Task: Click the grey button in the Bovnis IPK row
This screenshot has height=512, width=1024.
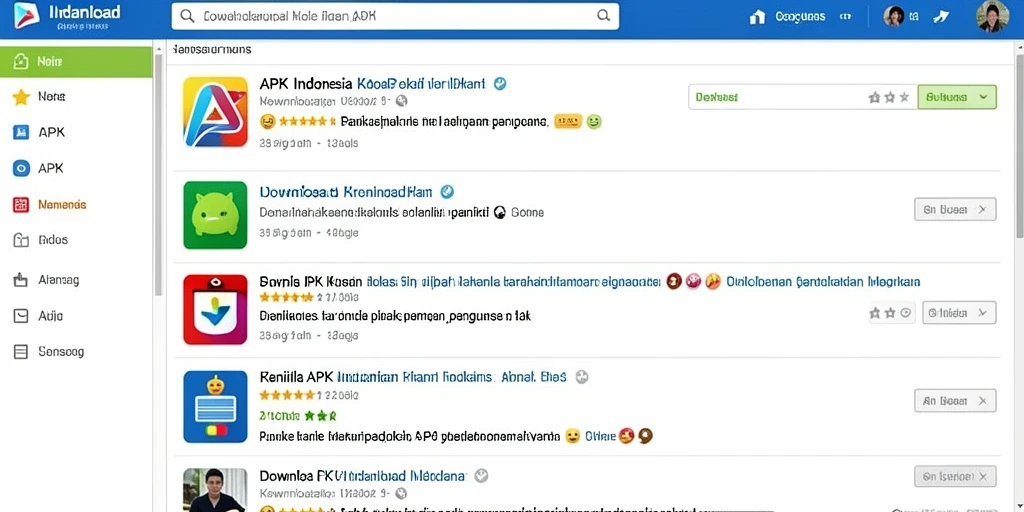Action: coord(959,313)
